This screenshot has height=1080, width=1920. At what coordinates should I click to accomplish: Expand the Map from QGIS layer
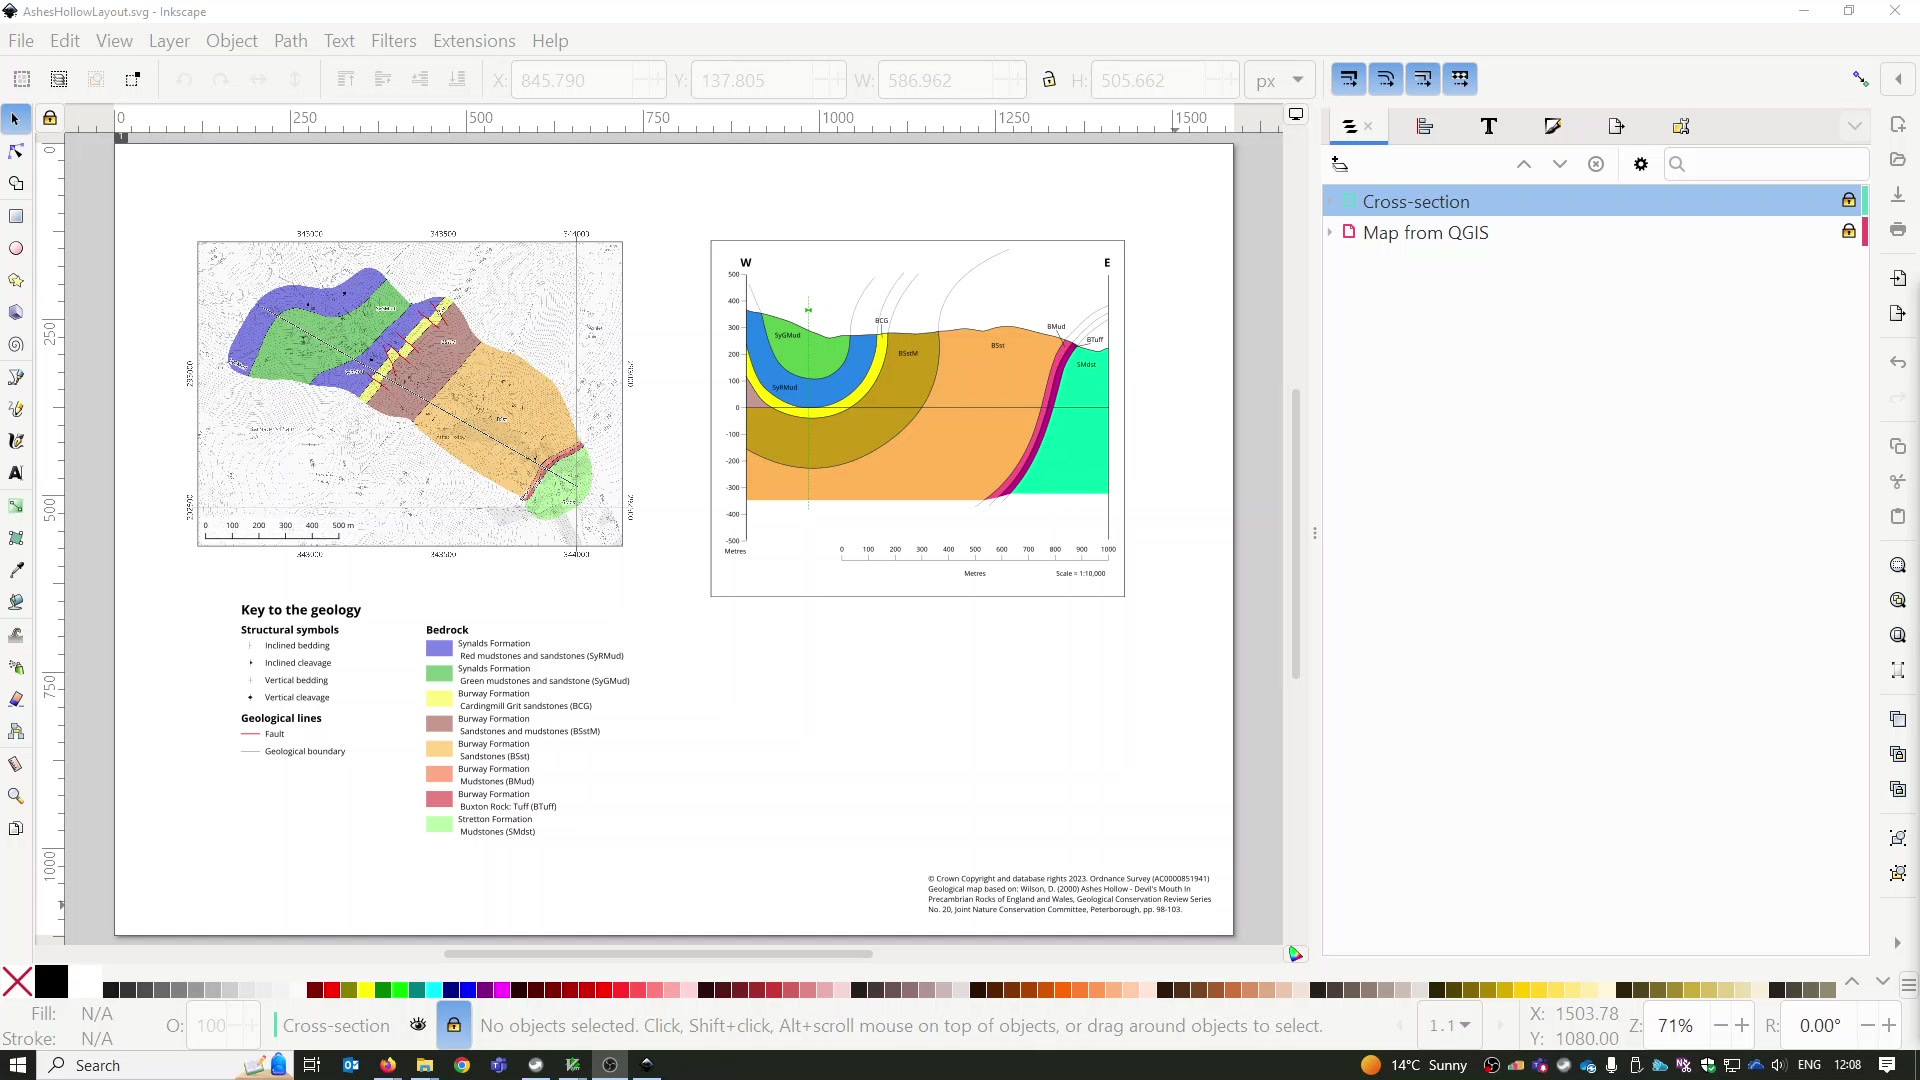click(1332, 232)
